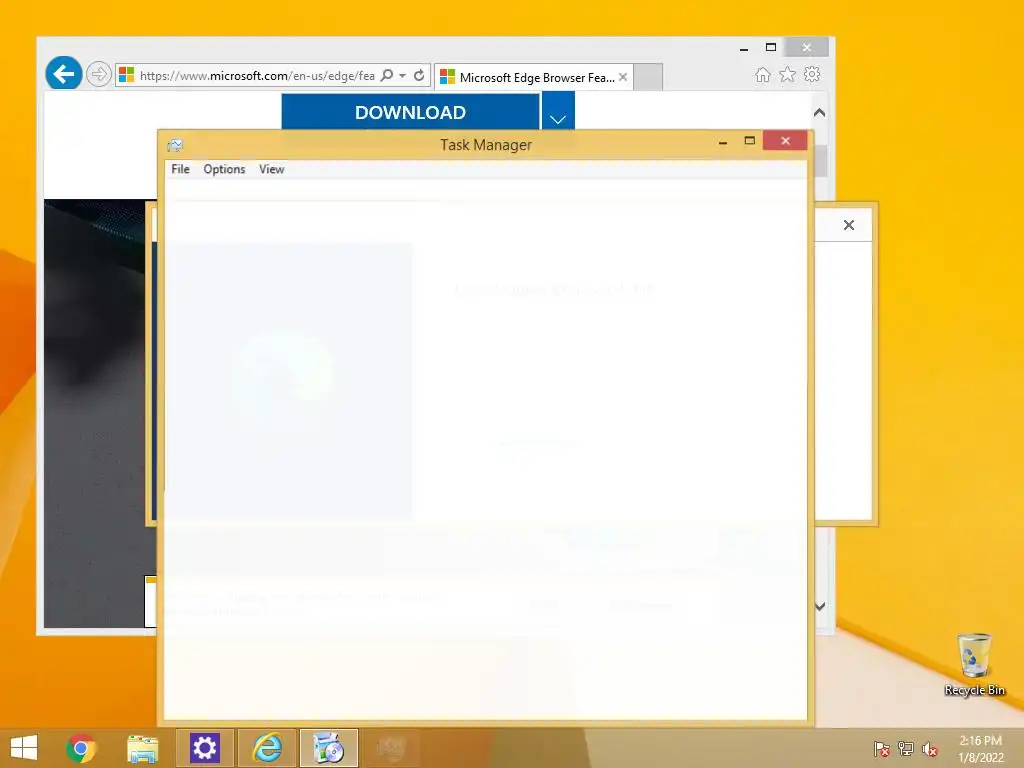Click the Task Manager title bar icon

click(175, 145)
